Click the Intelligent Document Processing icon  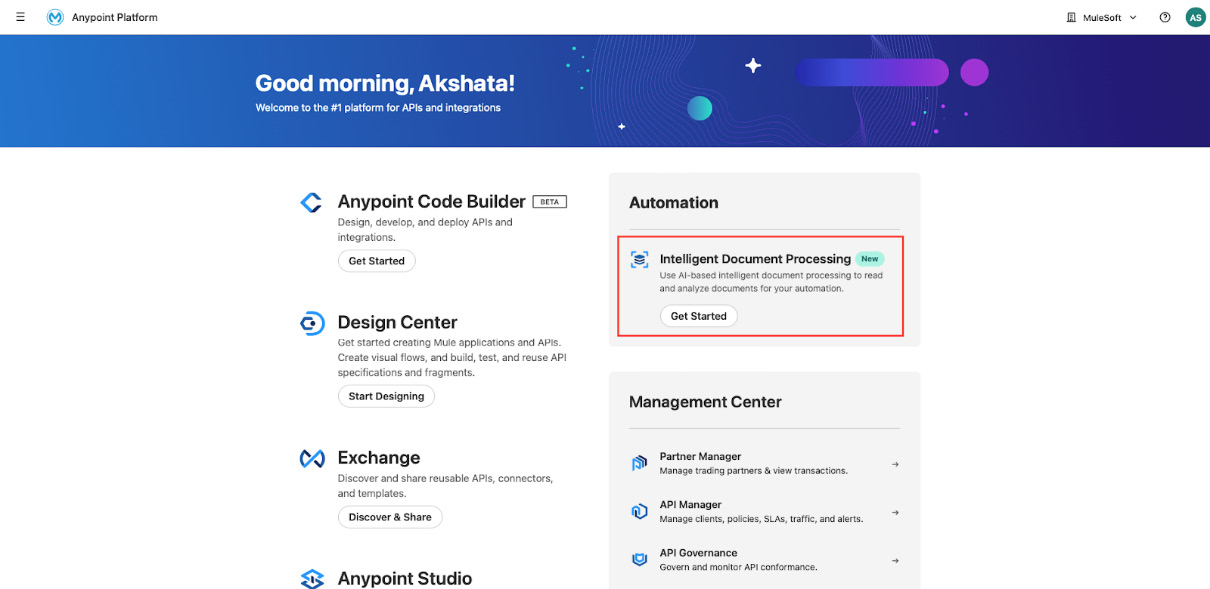(x=639, y=260)
